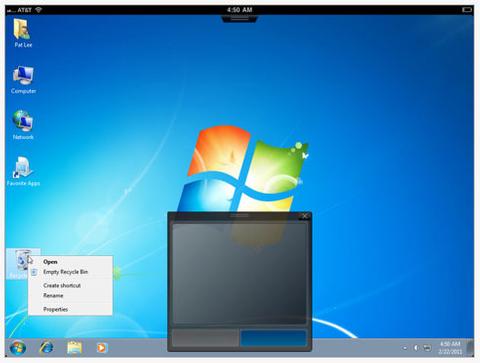Open the Pat Lee user folder icon
The image size is (480, 363).
click(23, 33)
